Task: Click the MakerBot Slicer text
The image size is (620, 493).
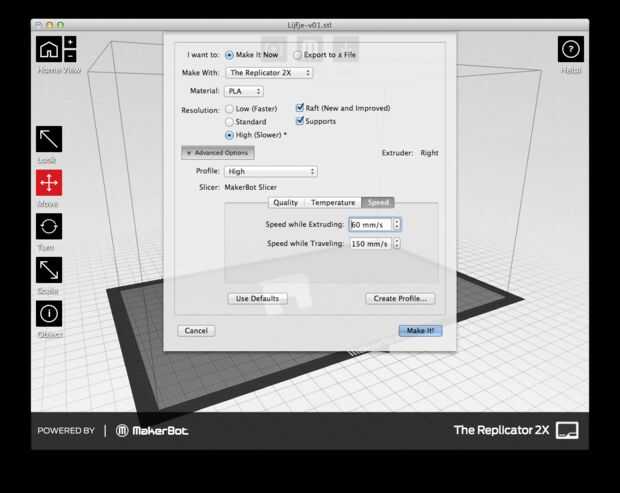Action: [251, 187]
